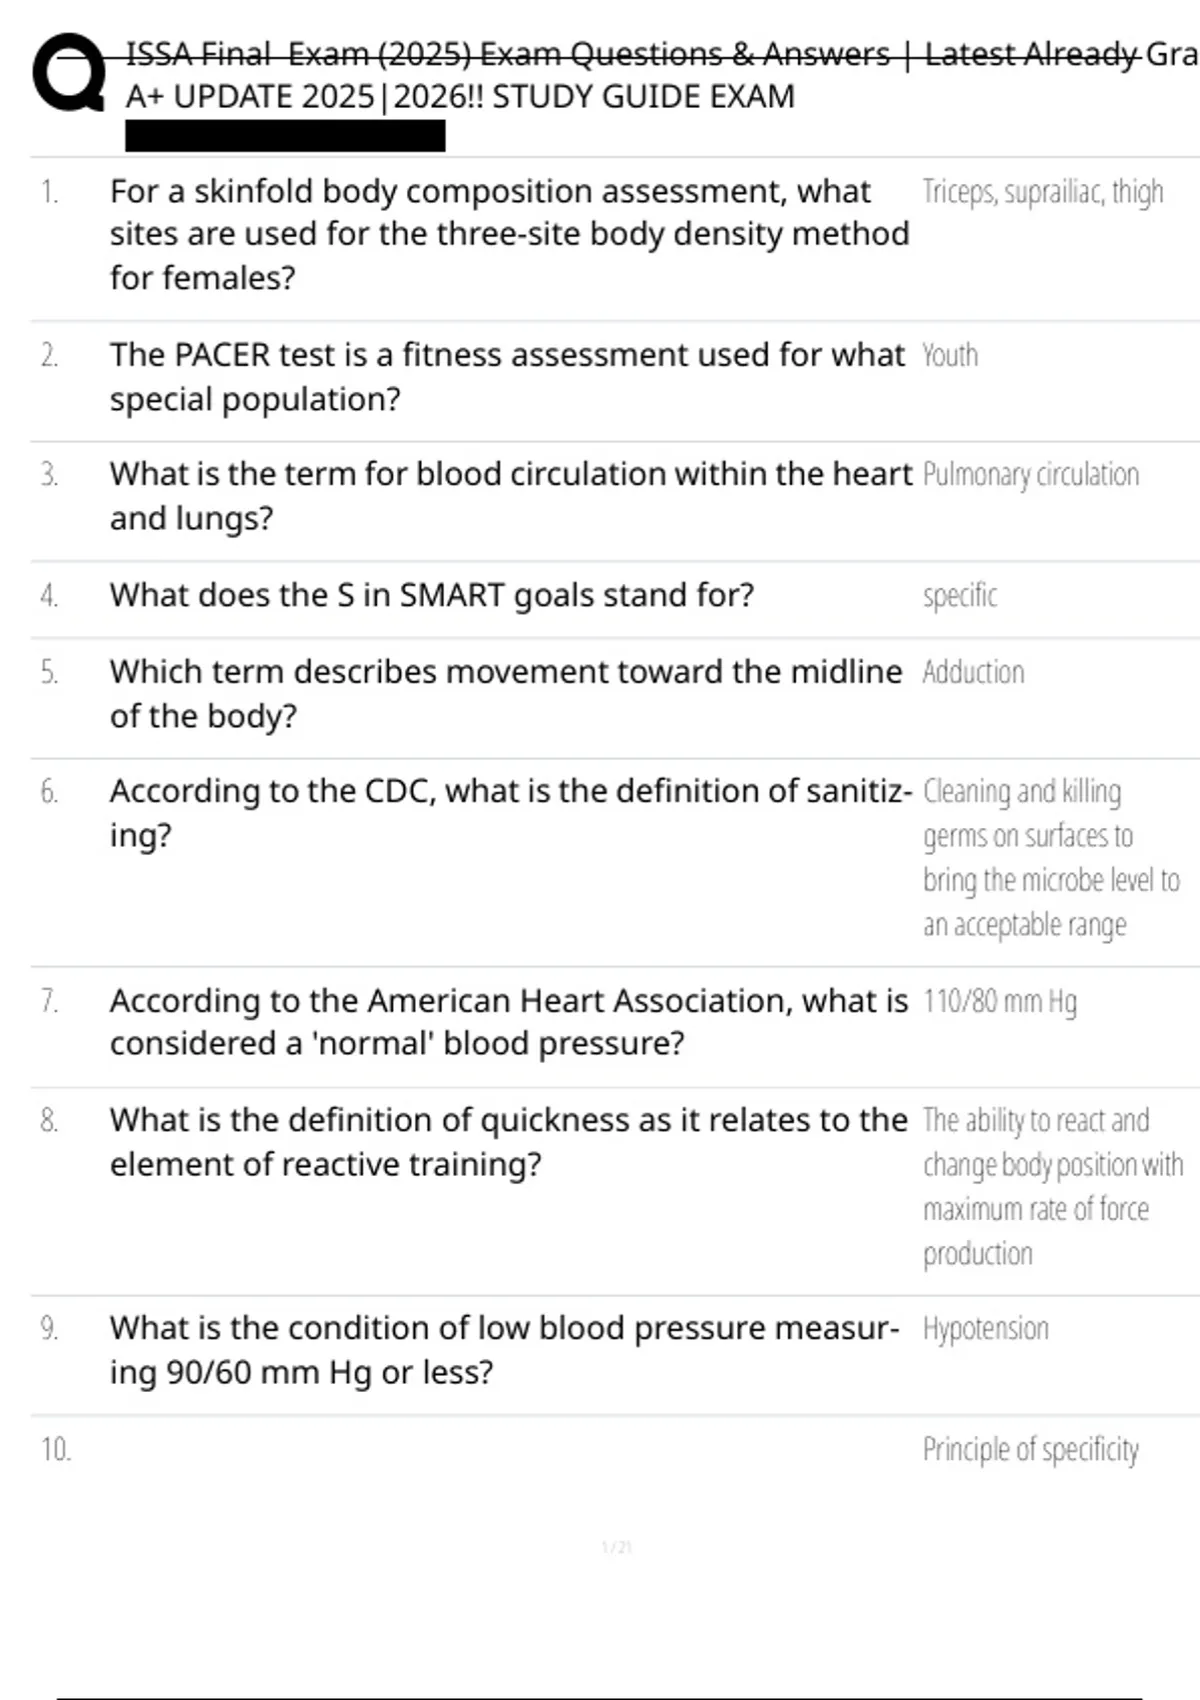Viewport: 1200px width, 1700px height.
Task: Click the Quizlet Q logo icon
Action: (68, 73)
